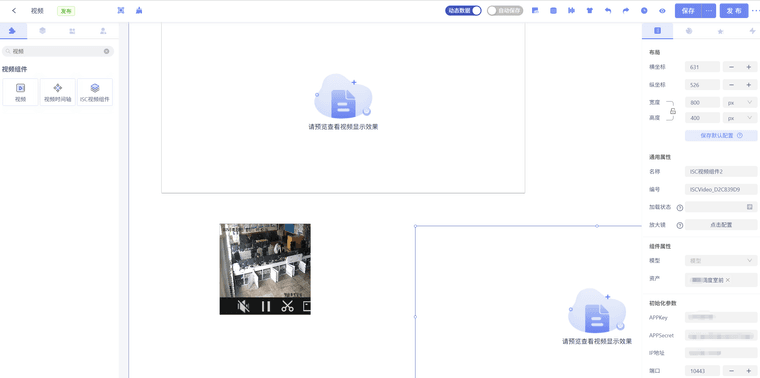Preview the page with the eye icon

pyautogui.click(x=662, y=11)
